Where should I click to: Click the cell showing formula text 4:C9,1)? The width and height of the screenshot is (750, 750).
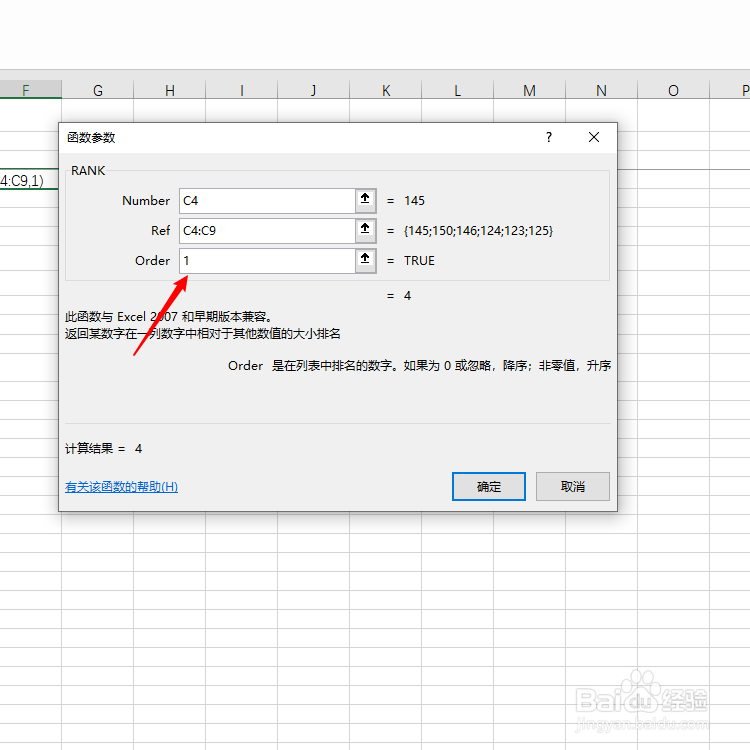click(x=29, y=179)
